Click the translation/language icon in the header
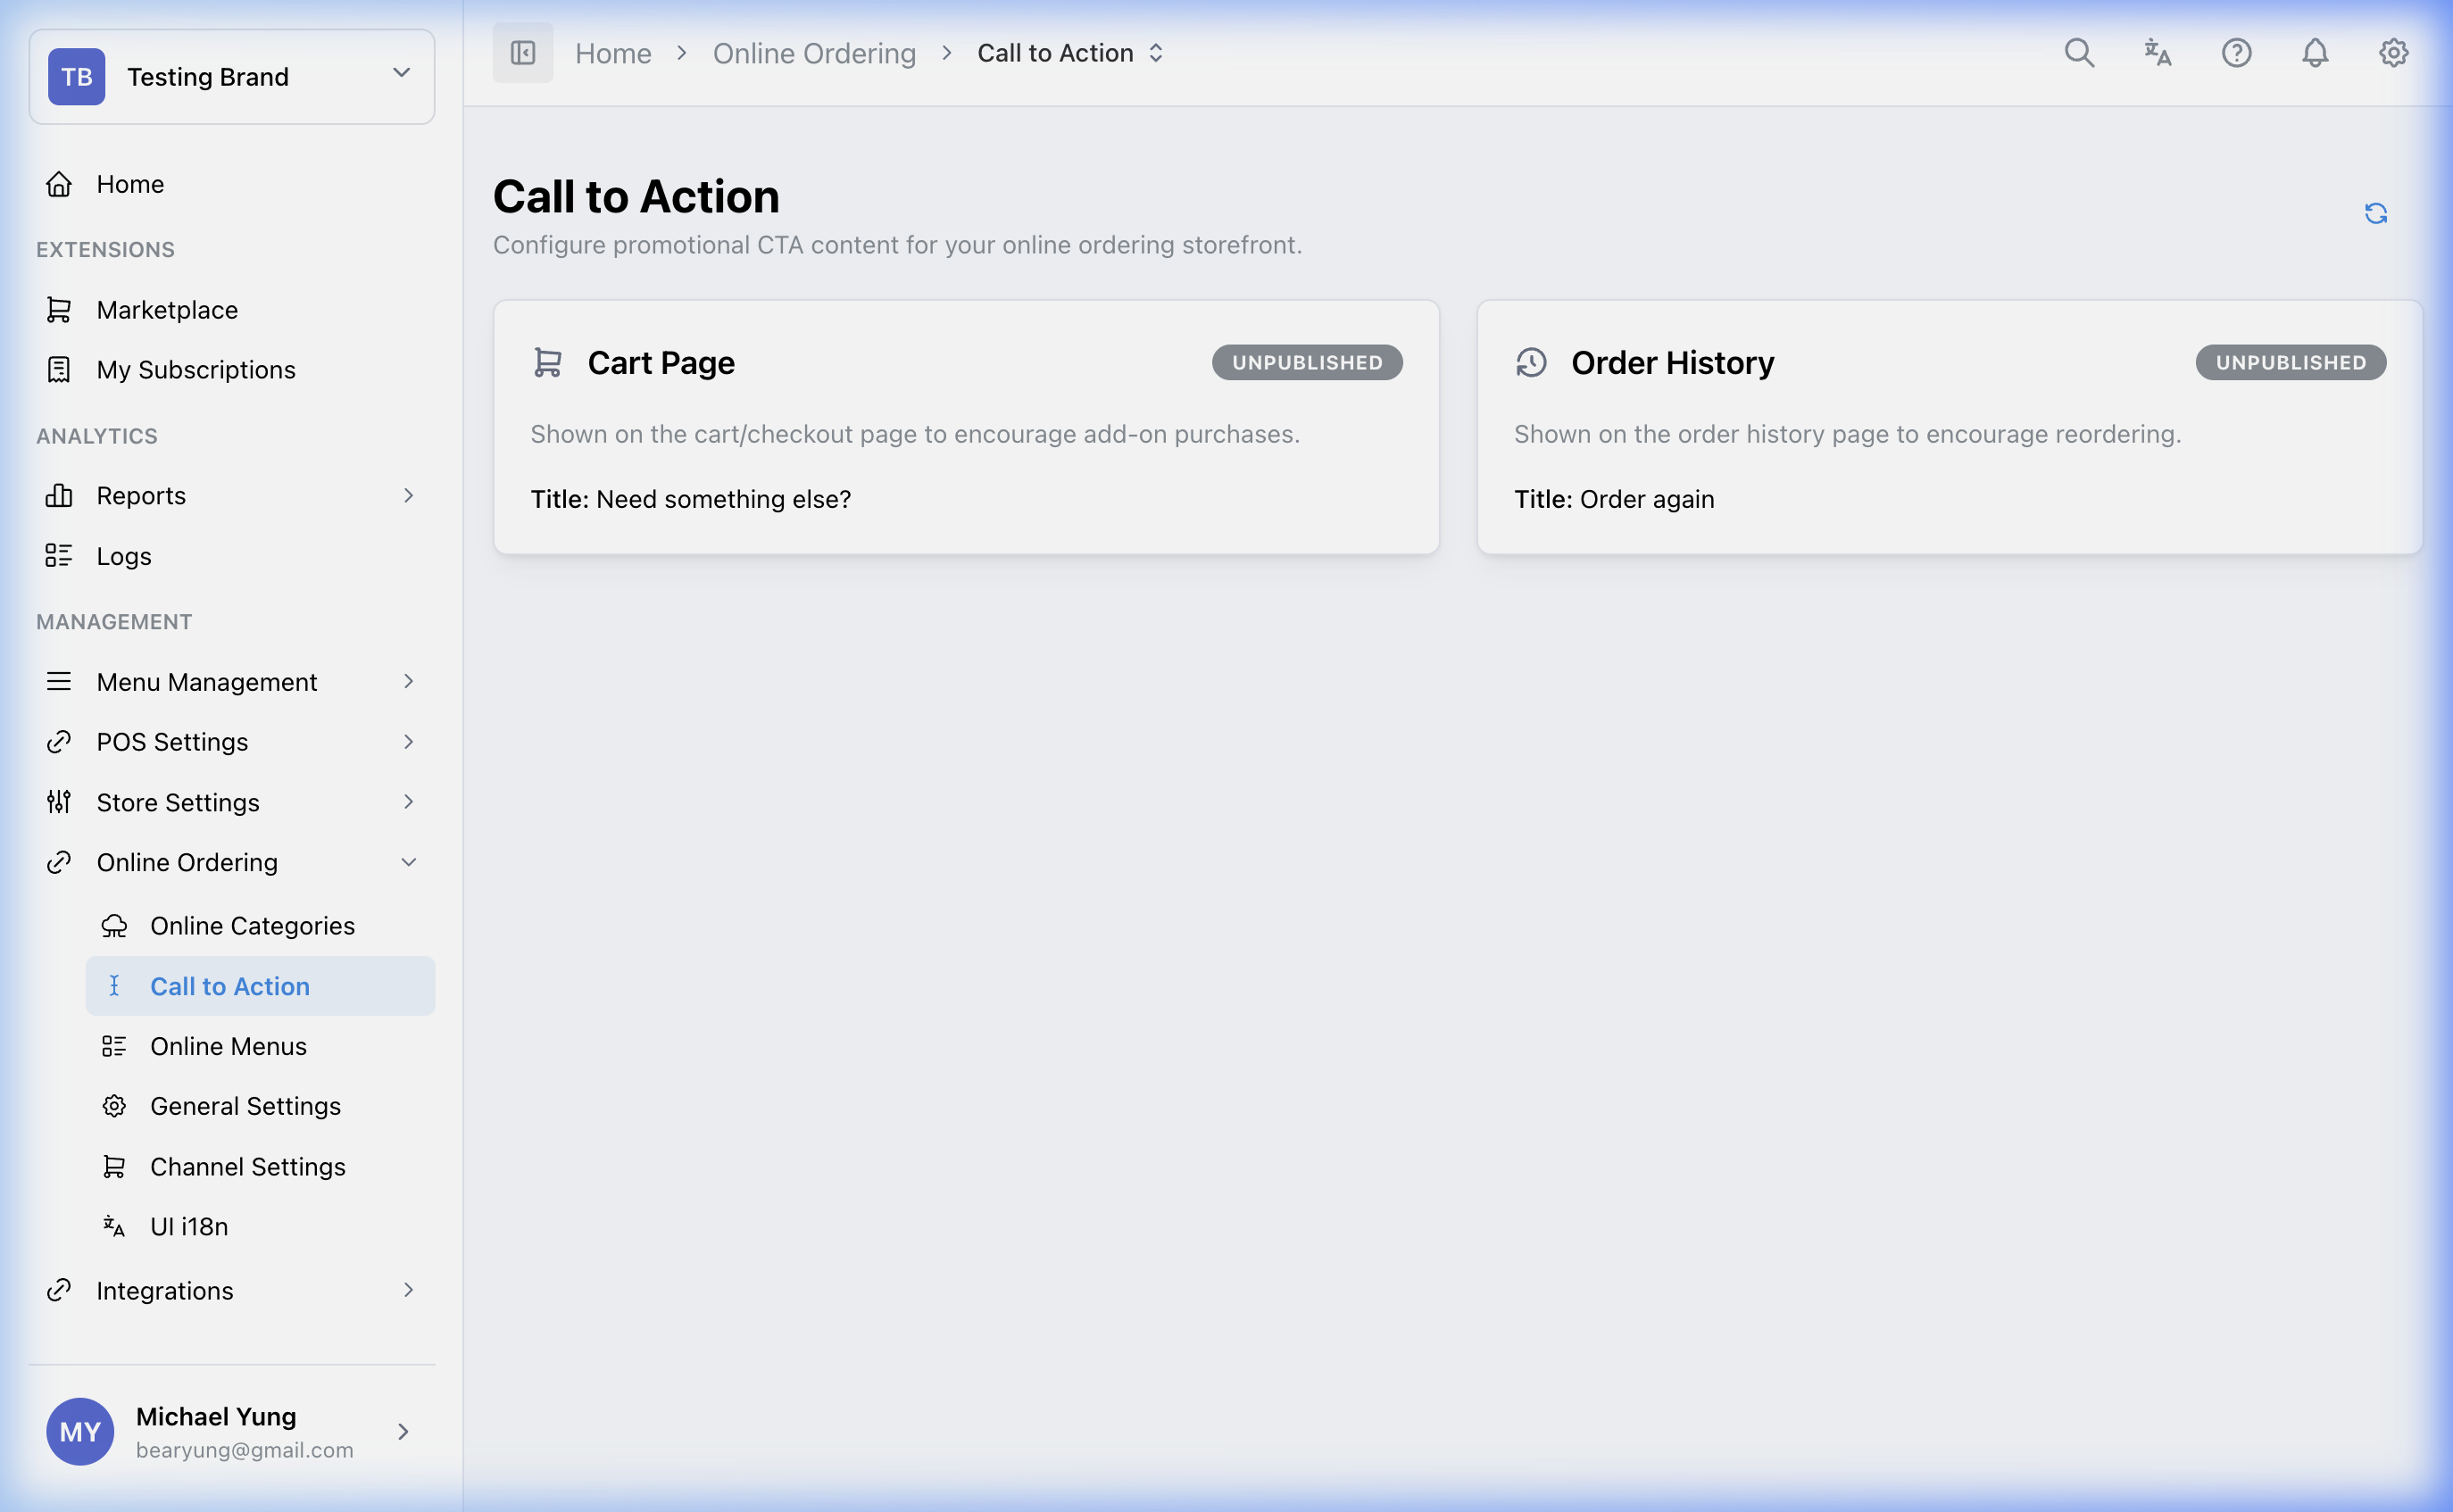The width and height of the screenshot is (2453, 1512). coord(2157,53)
